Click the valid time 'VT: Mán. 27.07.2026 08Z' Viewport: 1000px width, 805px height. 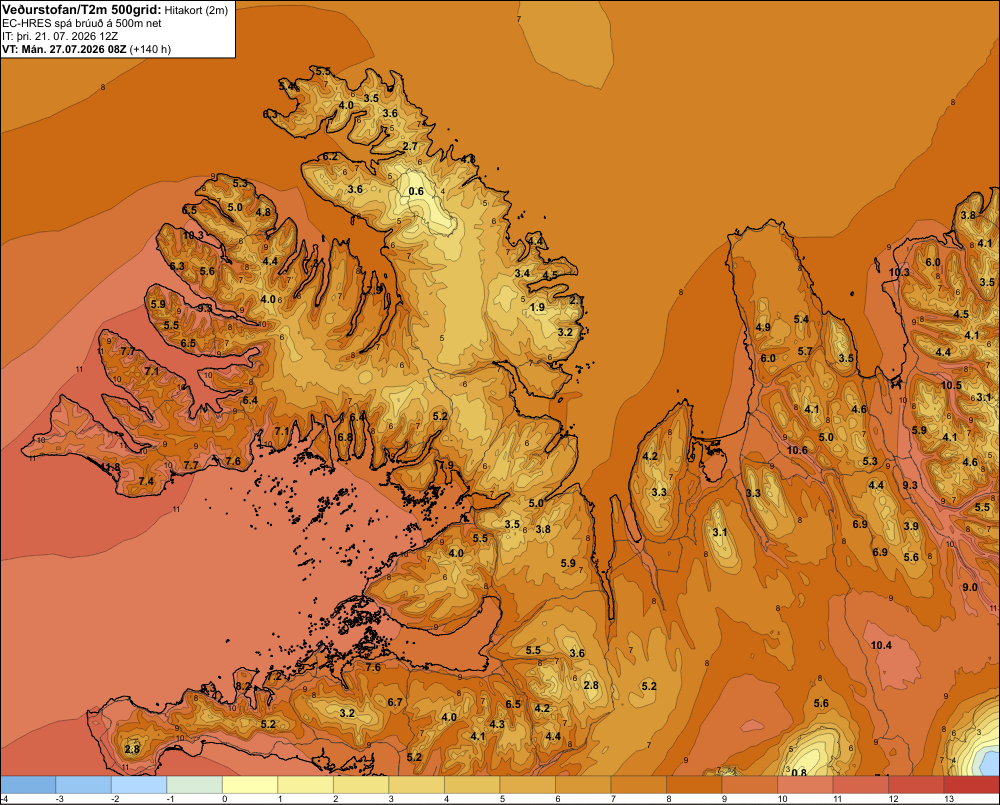64,49
